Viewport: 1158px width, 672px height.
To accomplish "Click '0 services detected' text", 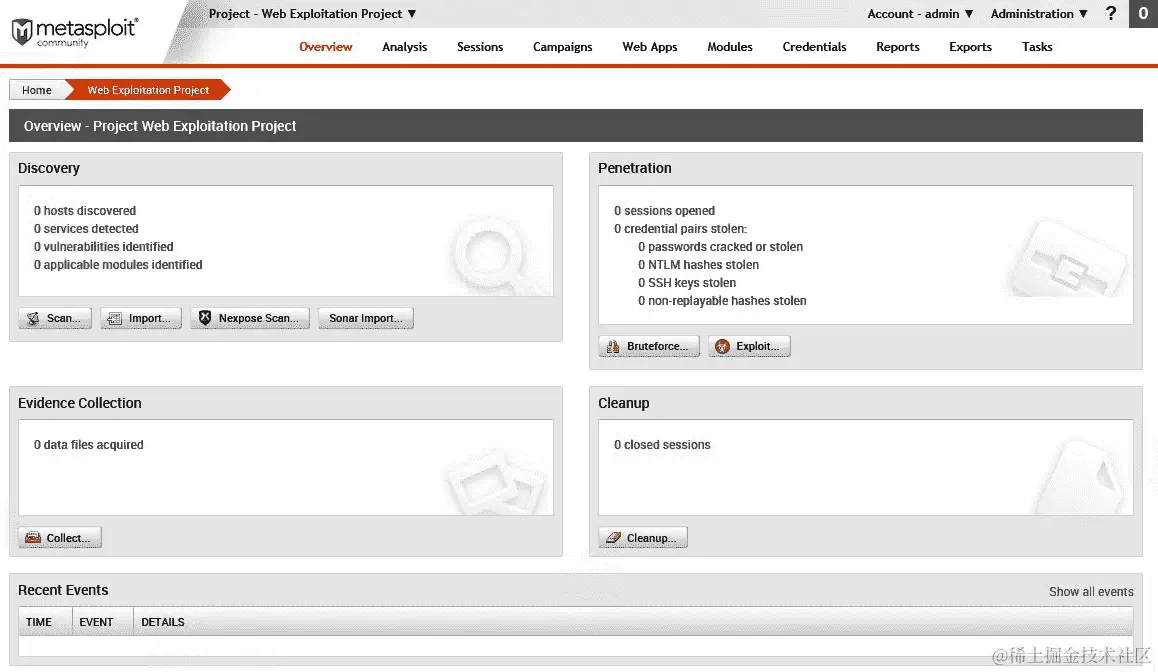I will 86,229.
